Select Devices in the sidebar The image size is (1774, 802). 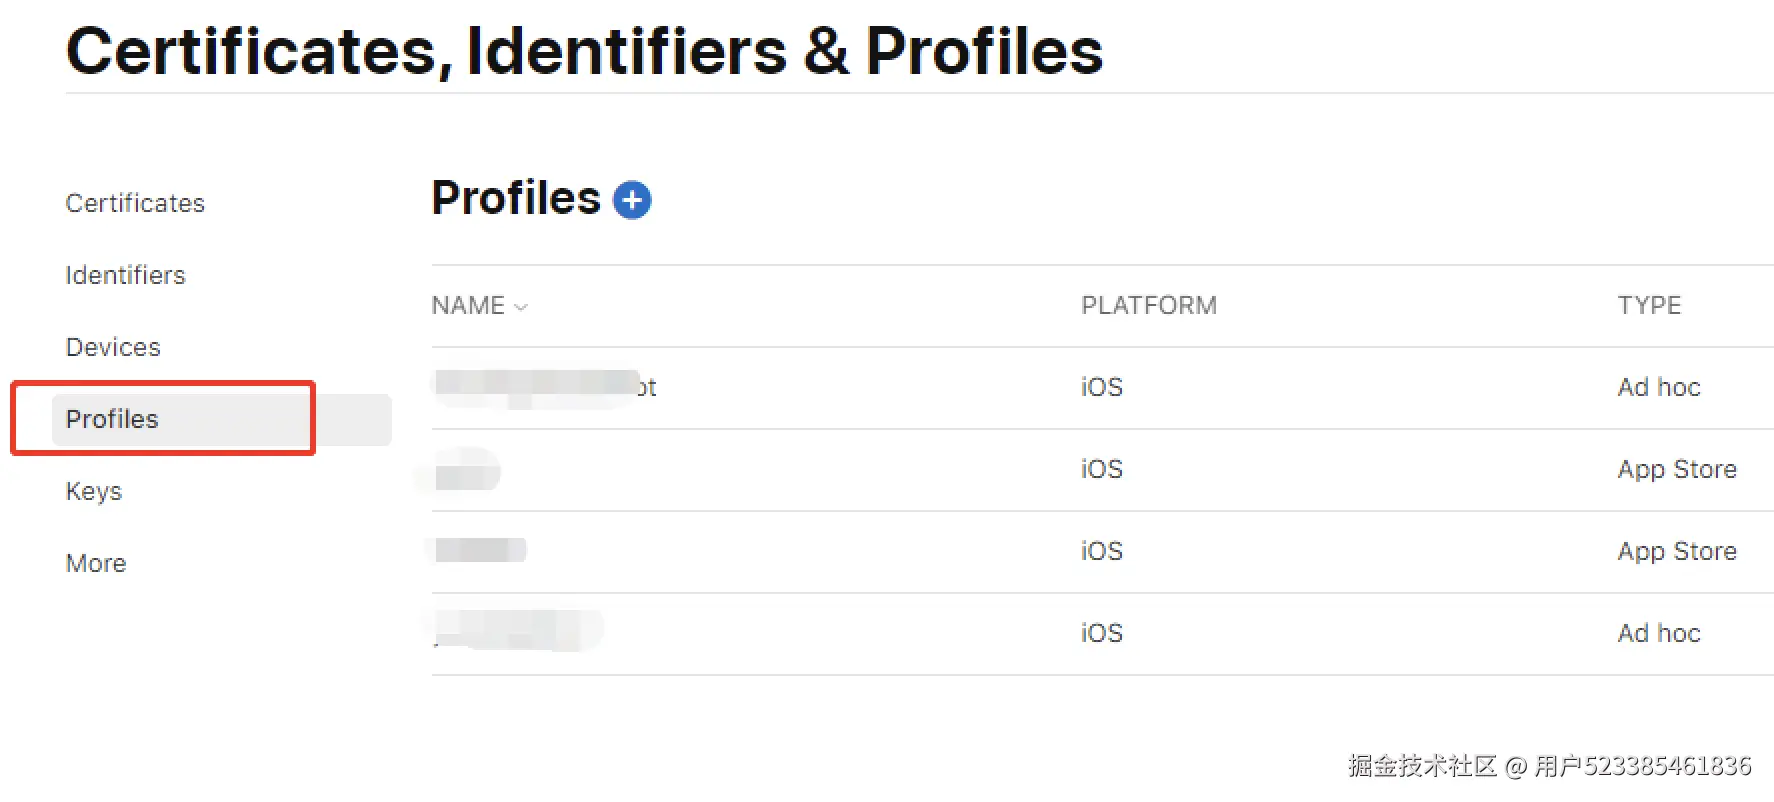click(x=113, y=347)
